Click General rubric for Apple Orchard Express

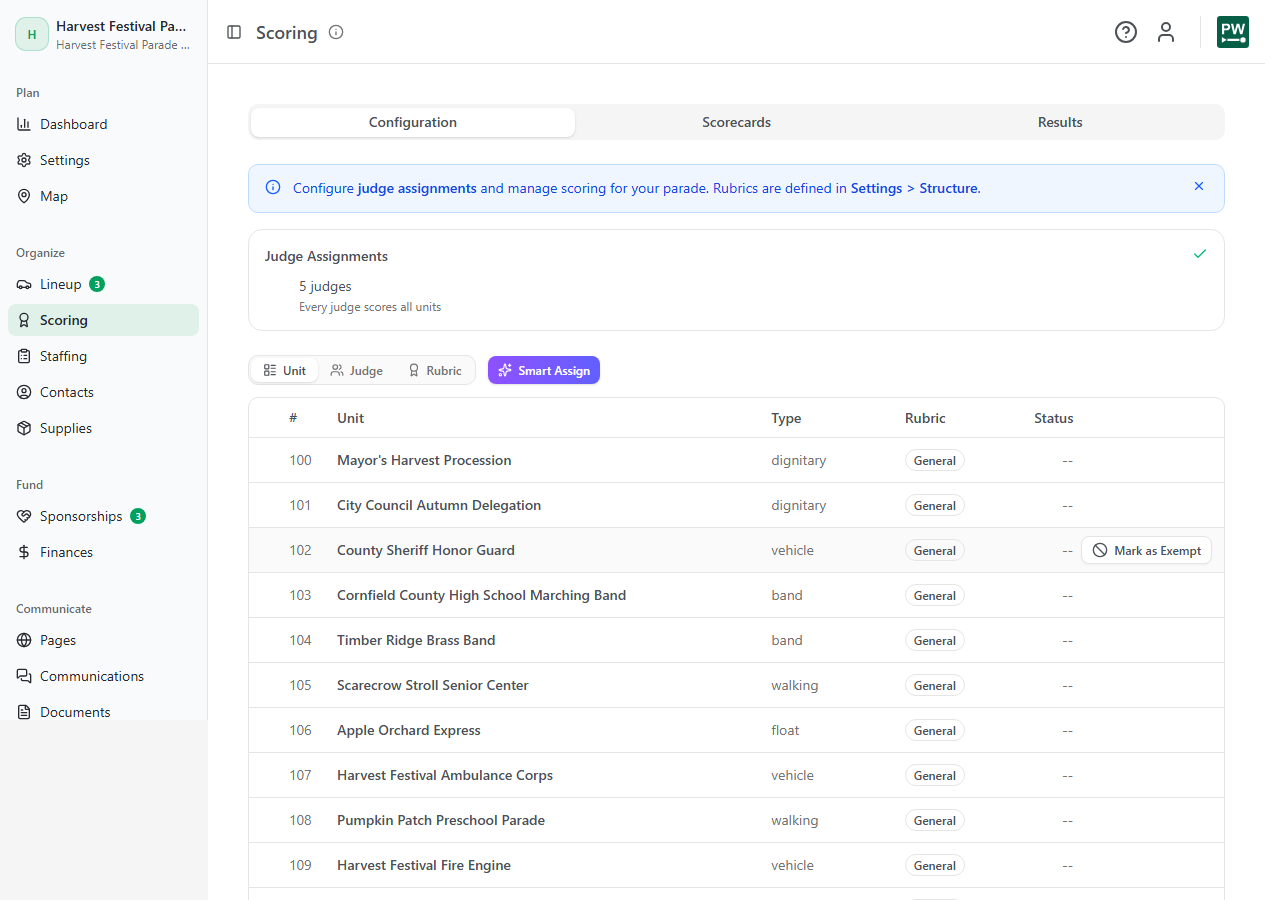(x=935, y=730)
